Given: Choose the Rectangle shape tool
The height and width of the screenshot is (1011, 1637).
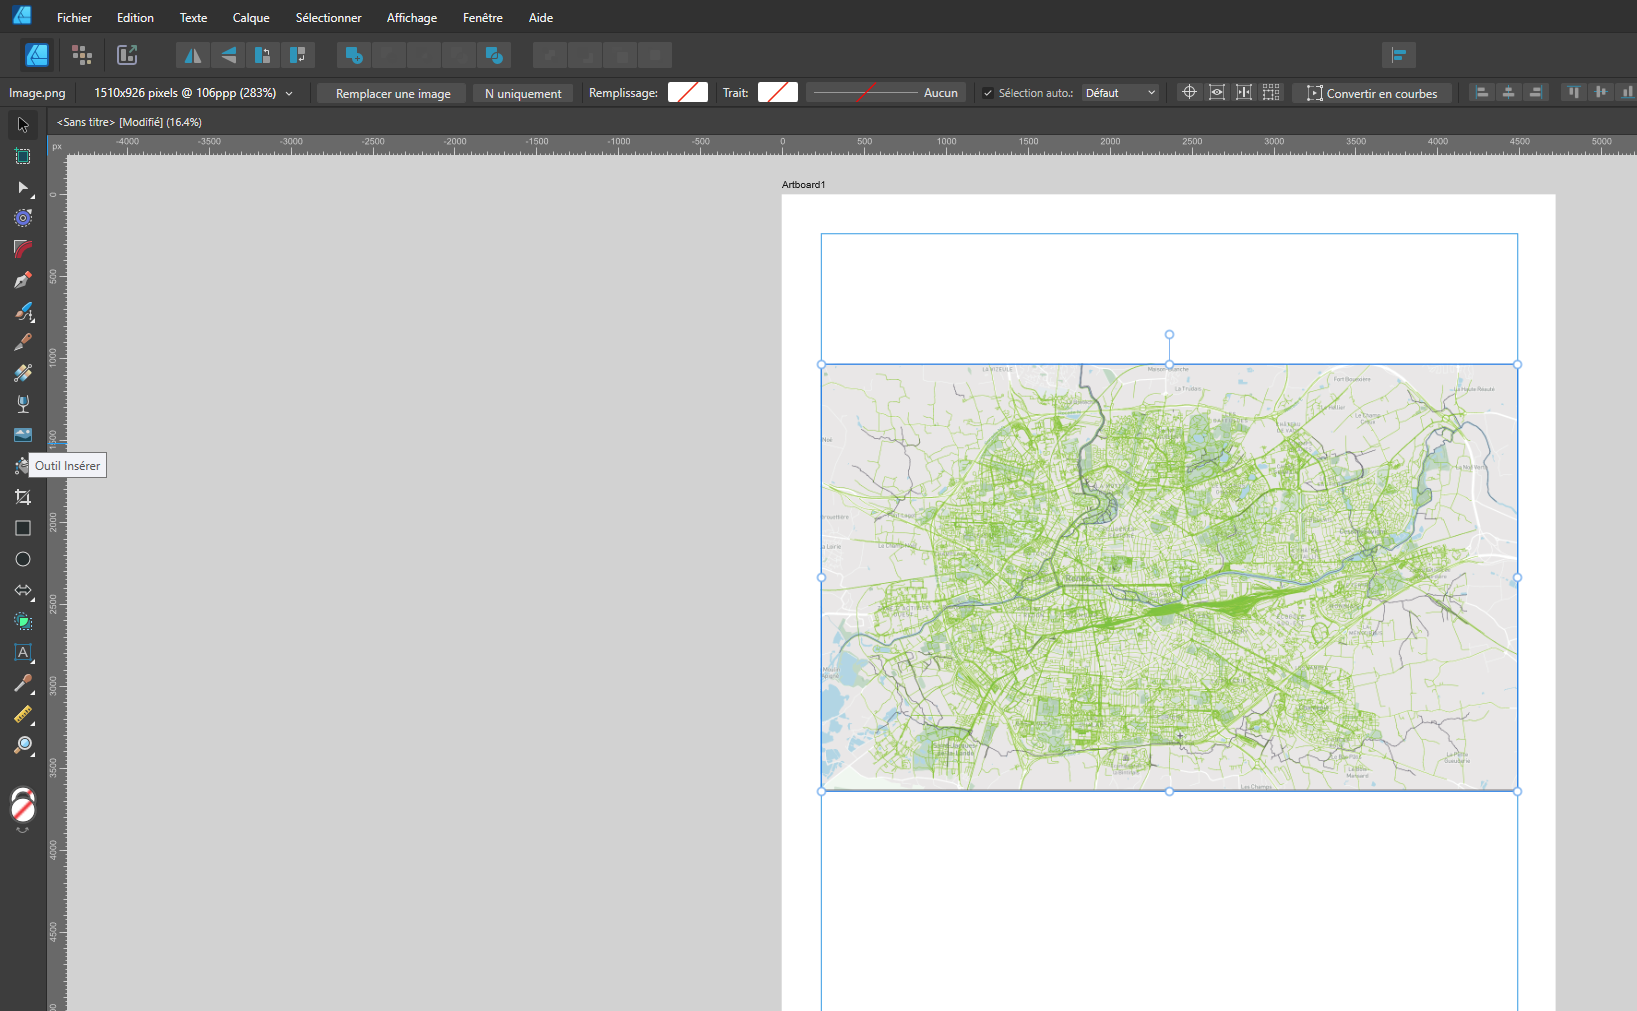Looking at the screenshot, I should (x=22, y=528).
